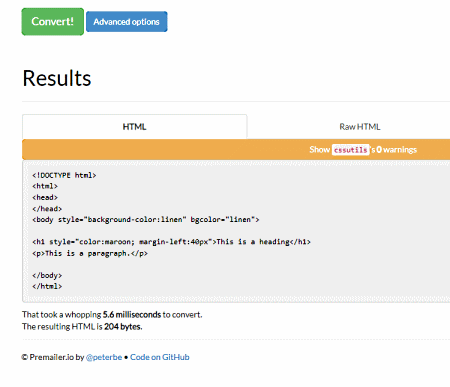
Task: Open the Advanced options panel
Action: [x=127, y=22]
